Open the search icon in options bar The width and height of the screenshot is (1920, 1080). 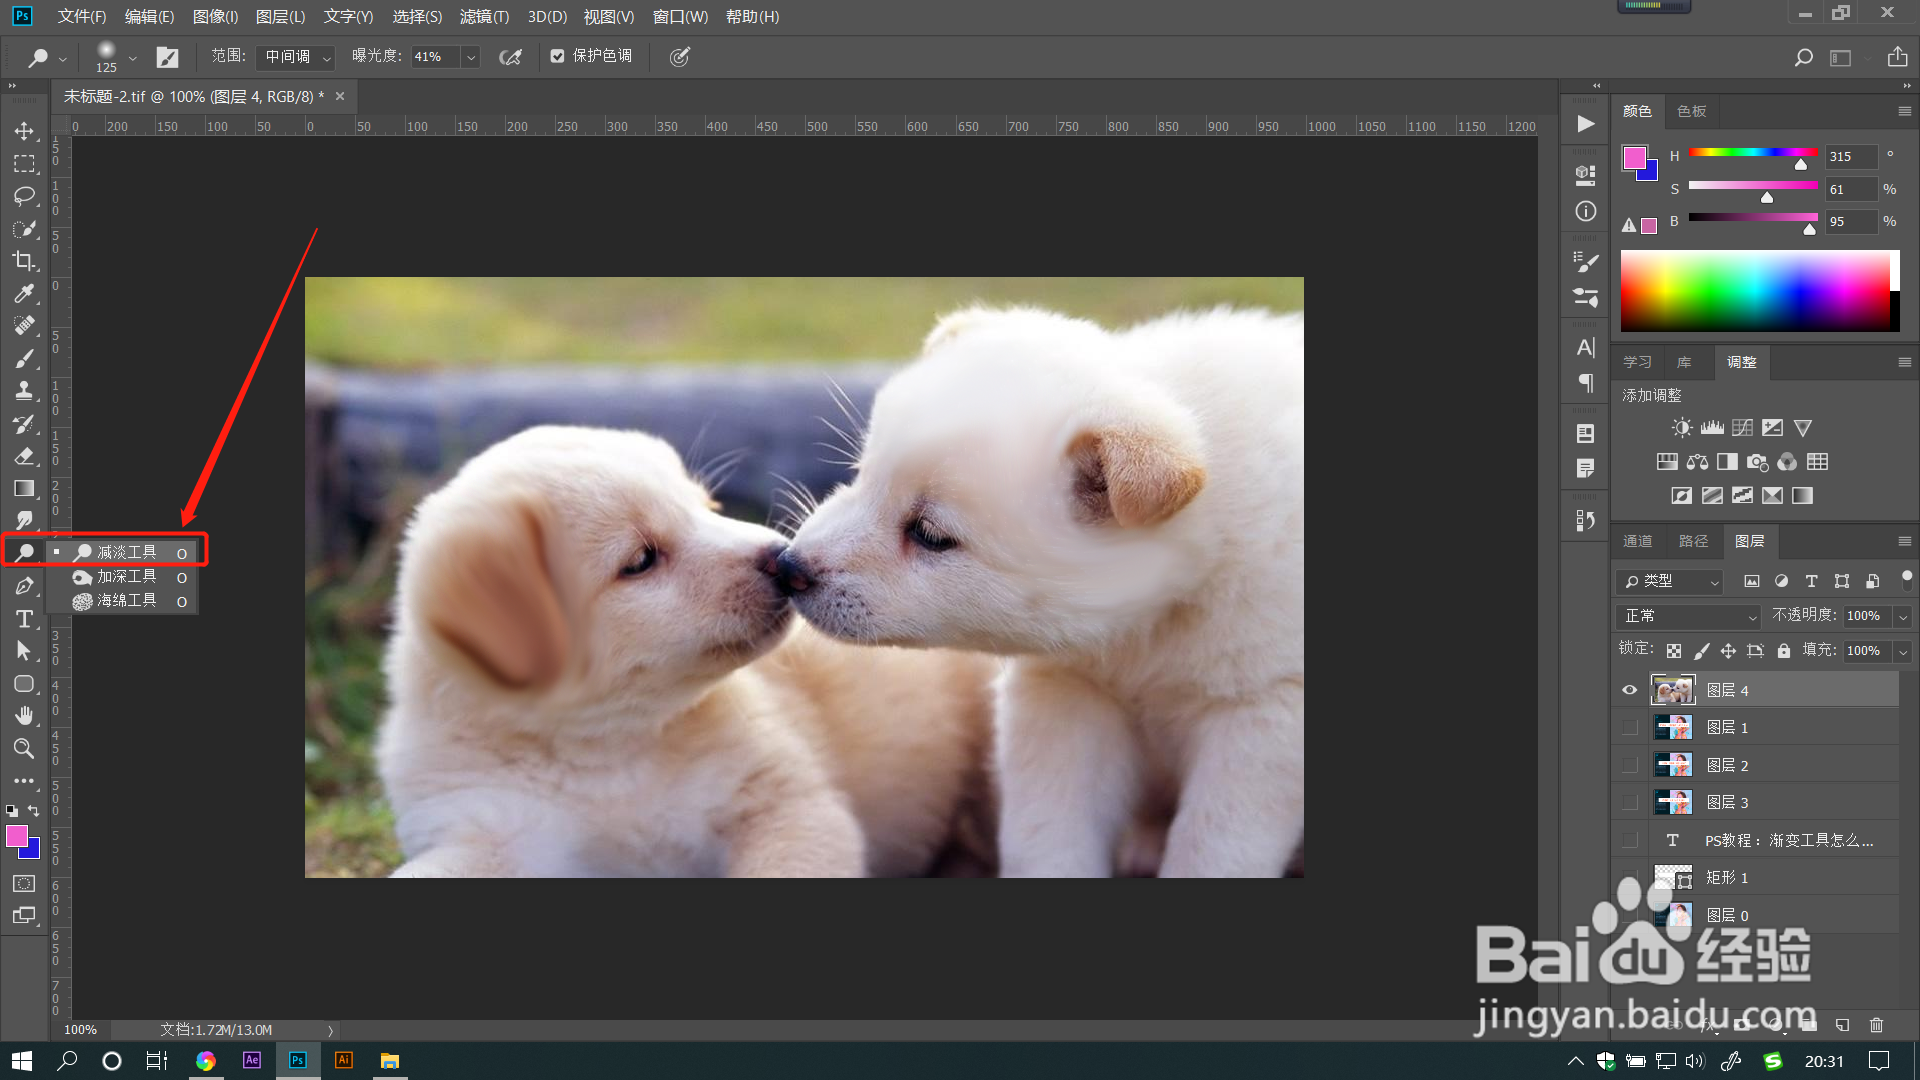pyautogui.click(x=1803, y=57)
